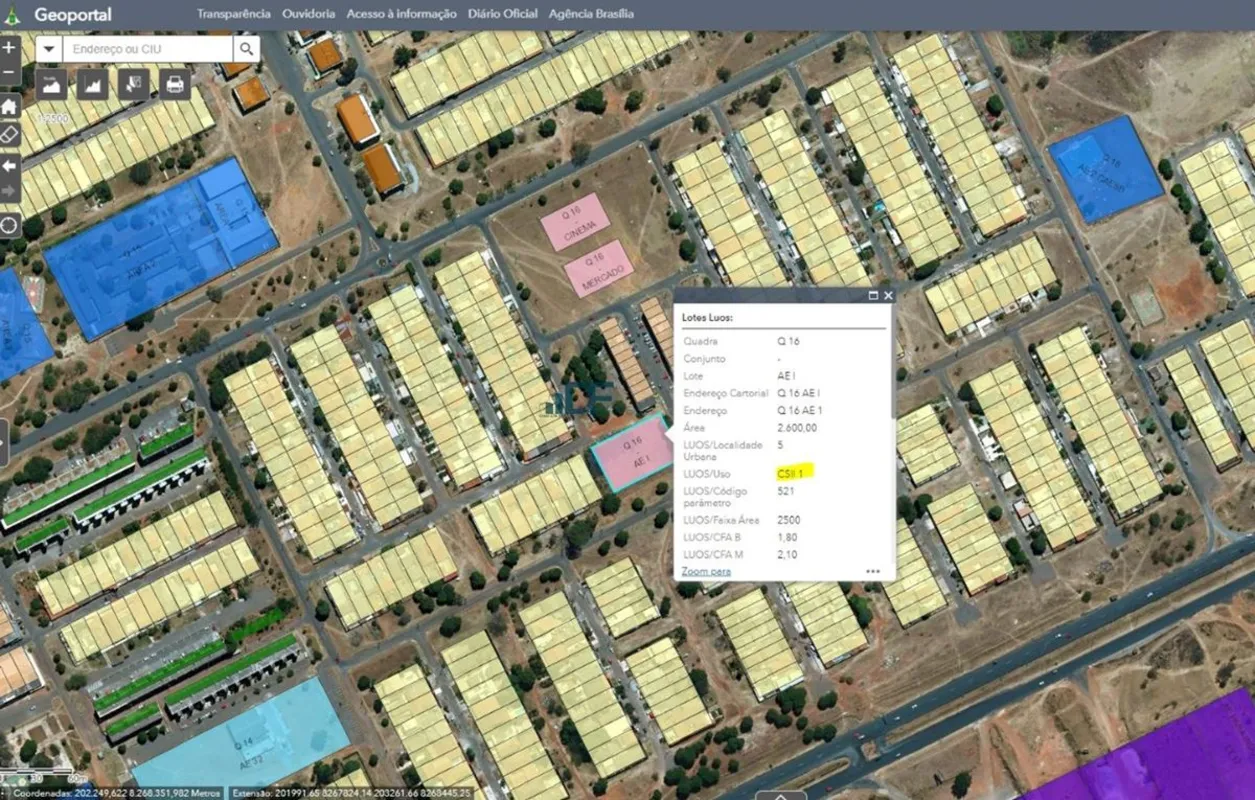Viewport: 1255px width, 800px height.
Task: Click the zoom in plus button
Action: pos(9,47)
